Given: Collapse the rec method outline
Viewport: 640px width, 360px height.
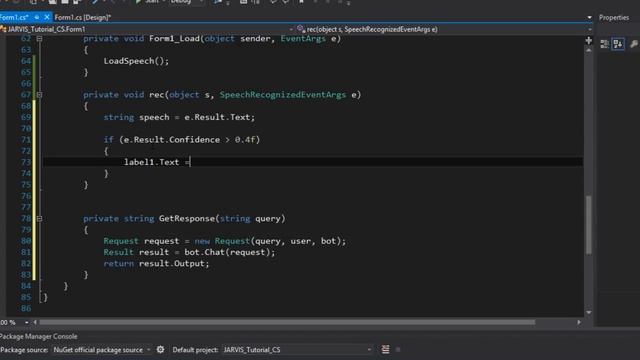Looking at the screenshot, I should 40,95.
